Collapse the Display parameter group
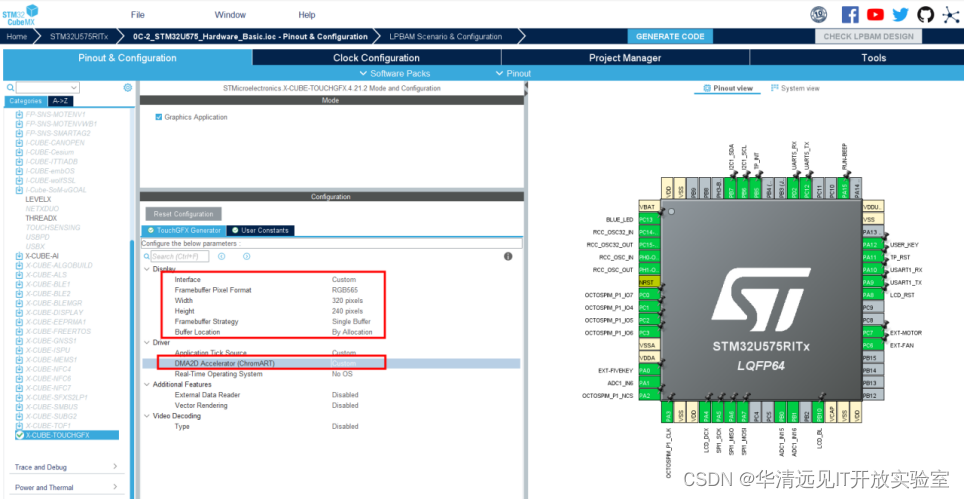The height and width of the screenshot is (499, 964). (x=146, y=269)
